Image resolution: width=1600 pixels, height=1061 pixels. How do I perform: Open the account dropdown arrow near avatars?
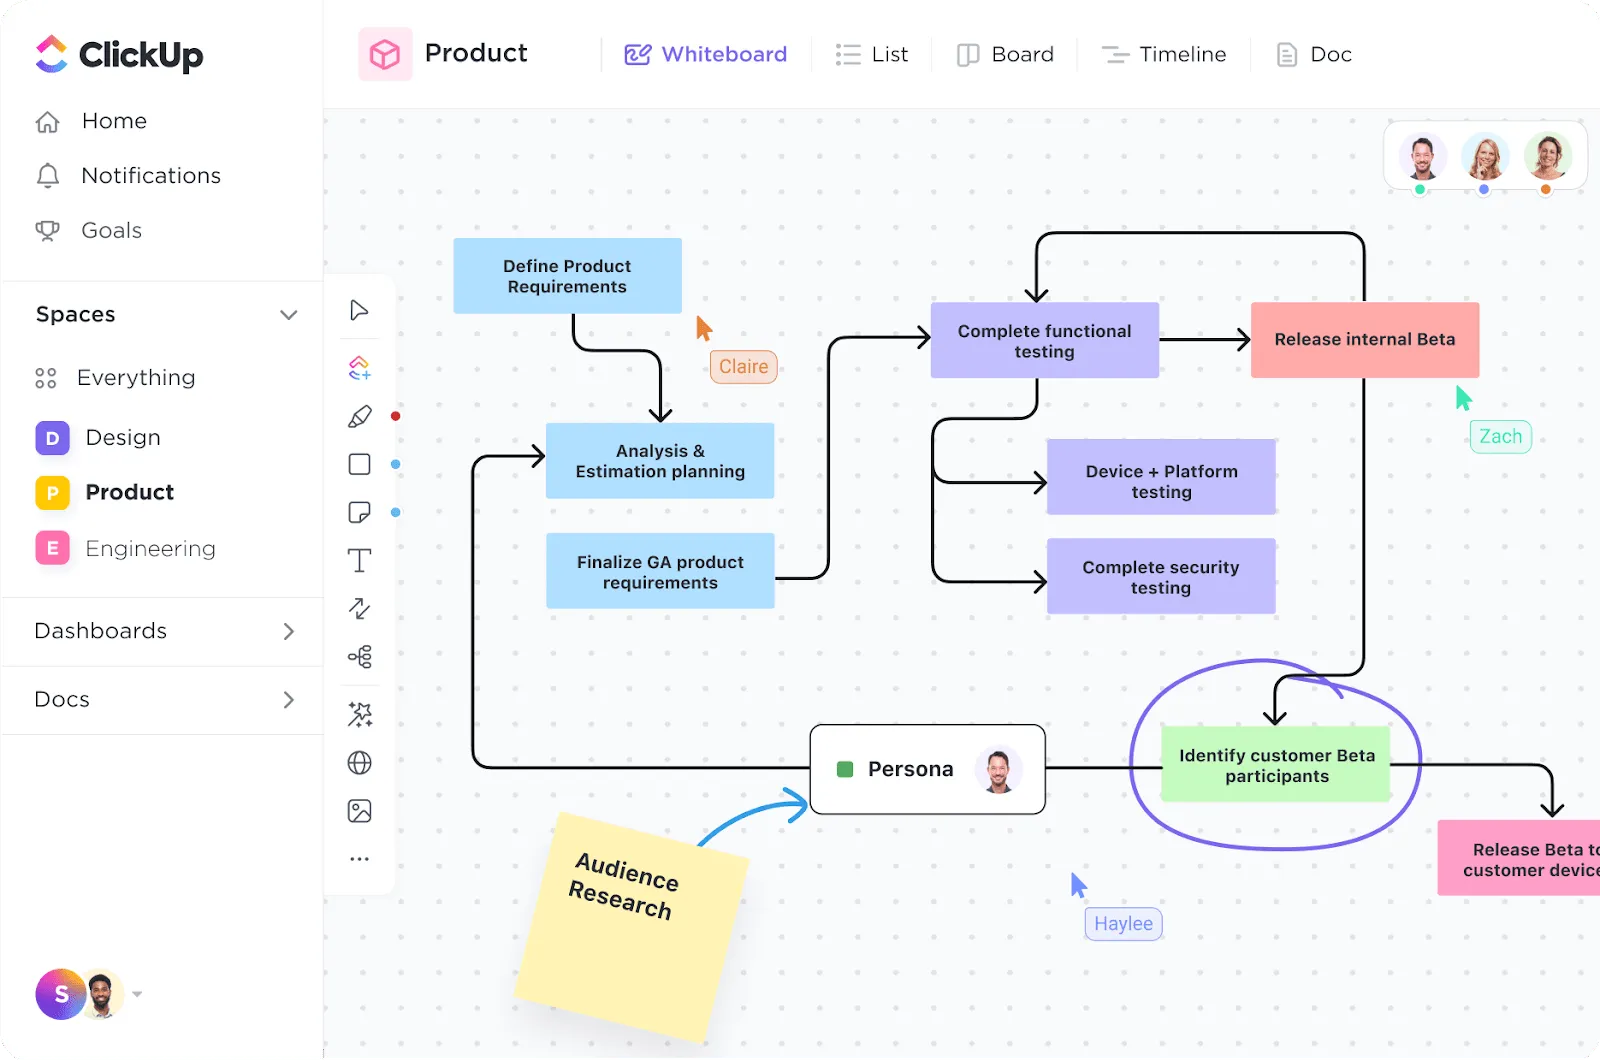137,994
